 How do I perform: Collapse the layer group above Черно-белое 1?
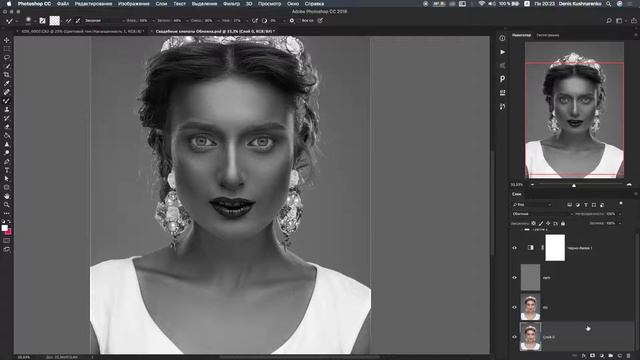[x=522, y=229]
